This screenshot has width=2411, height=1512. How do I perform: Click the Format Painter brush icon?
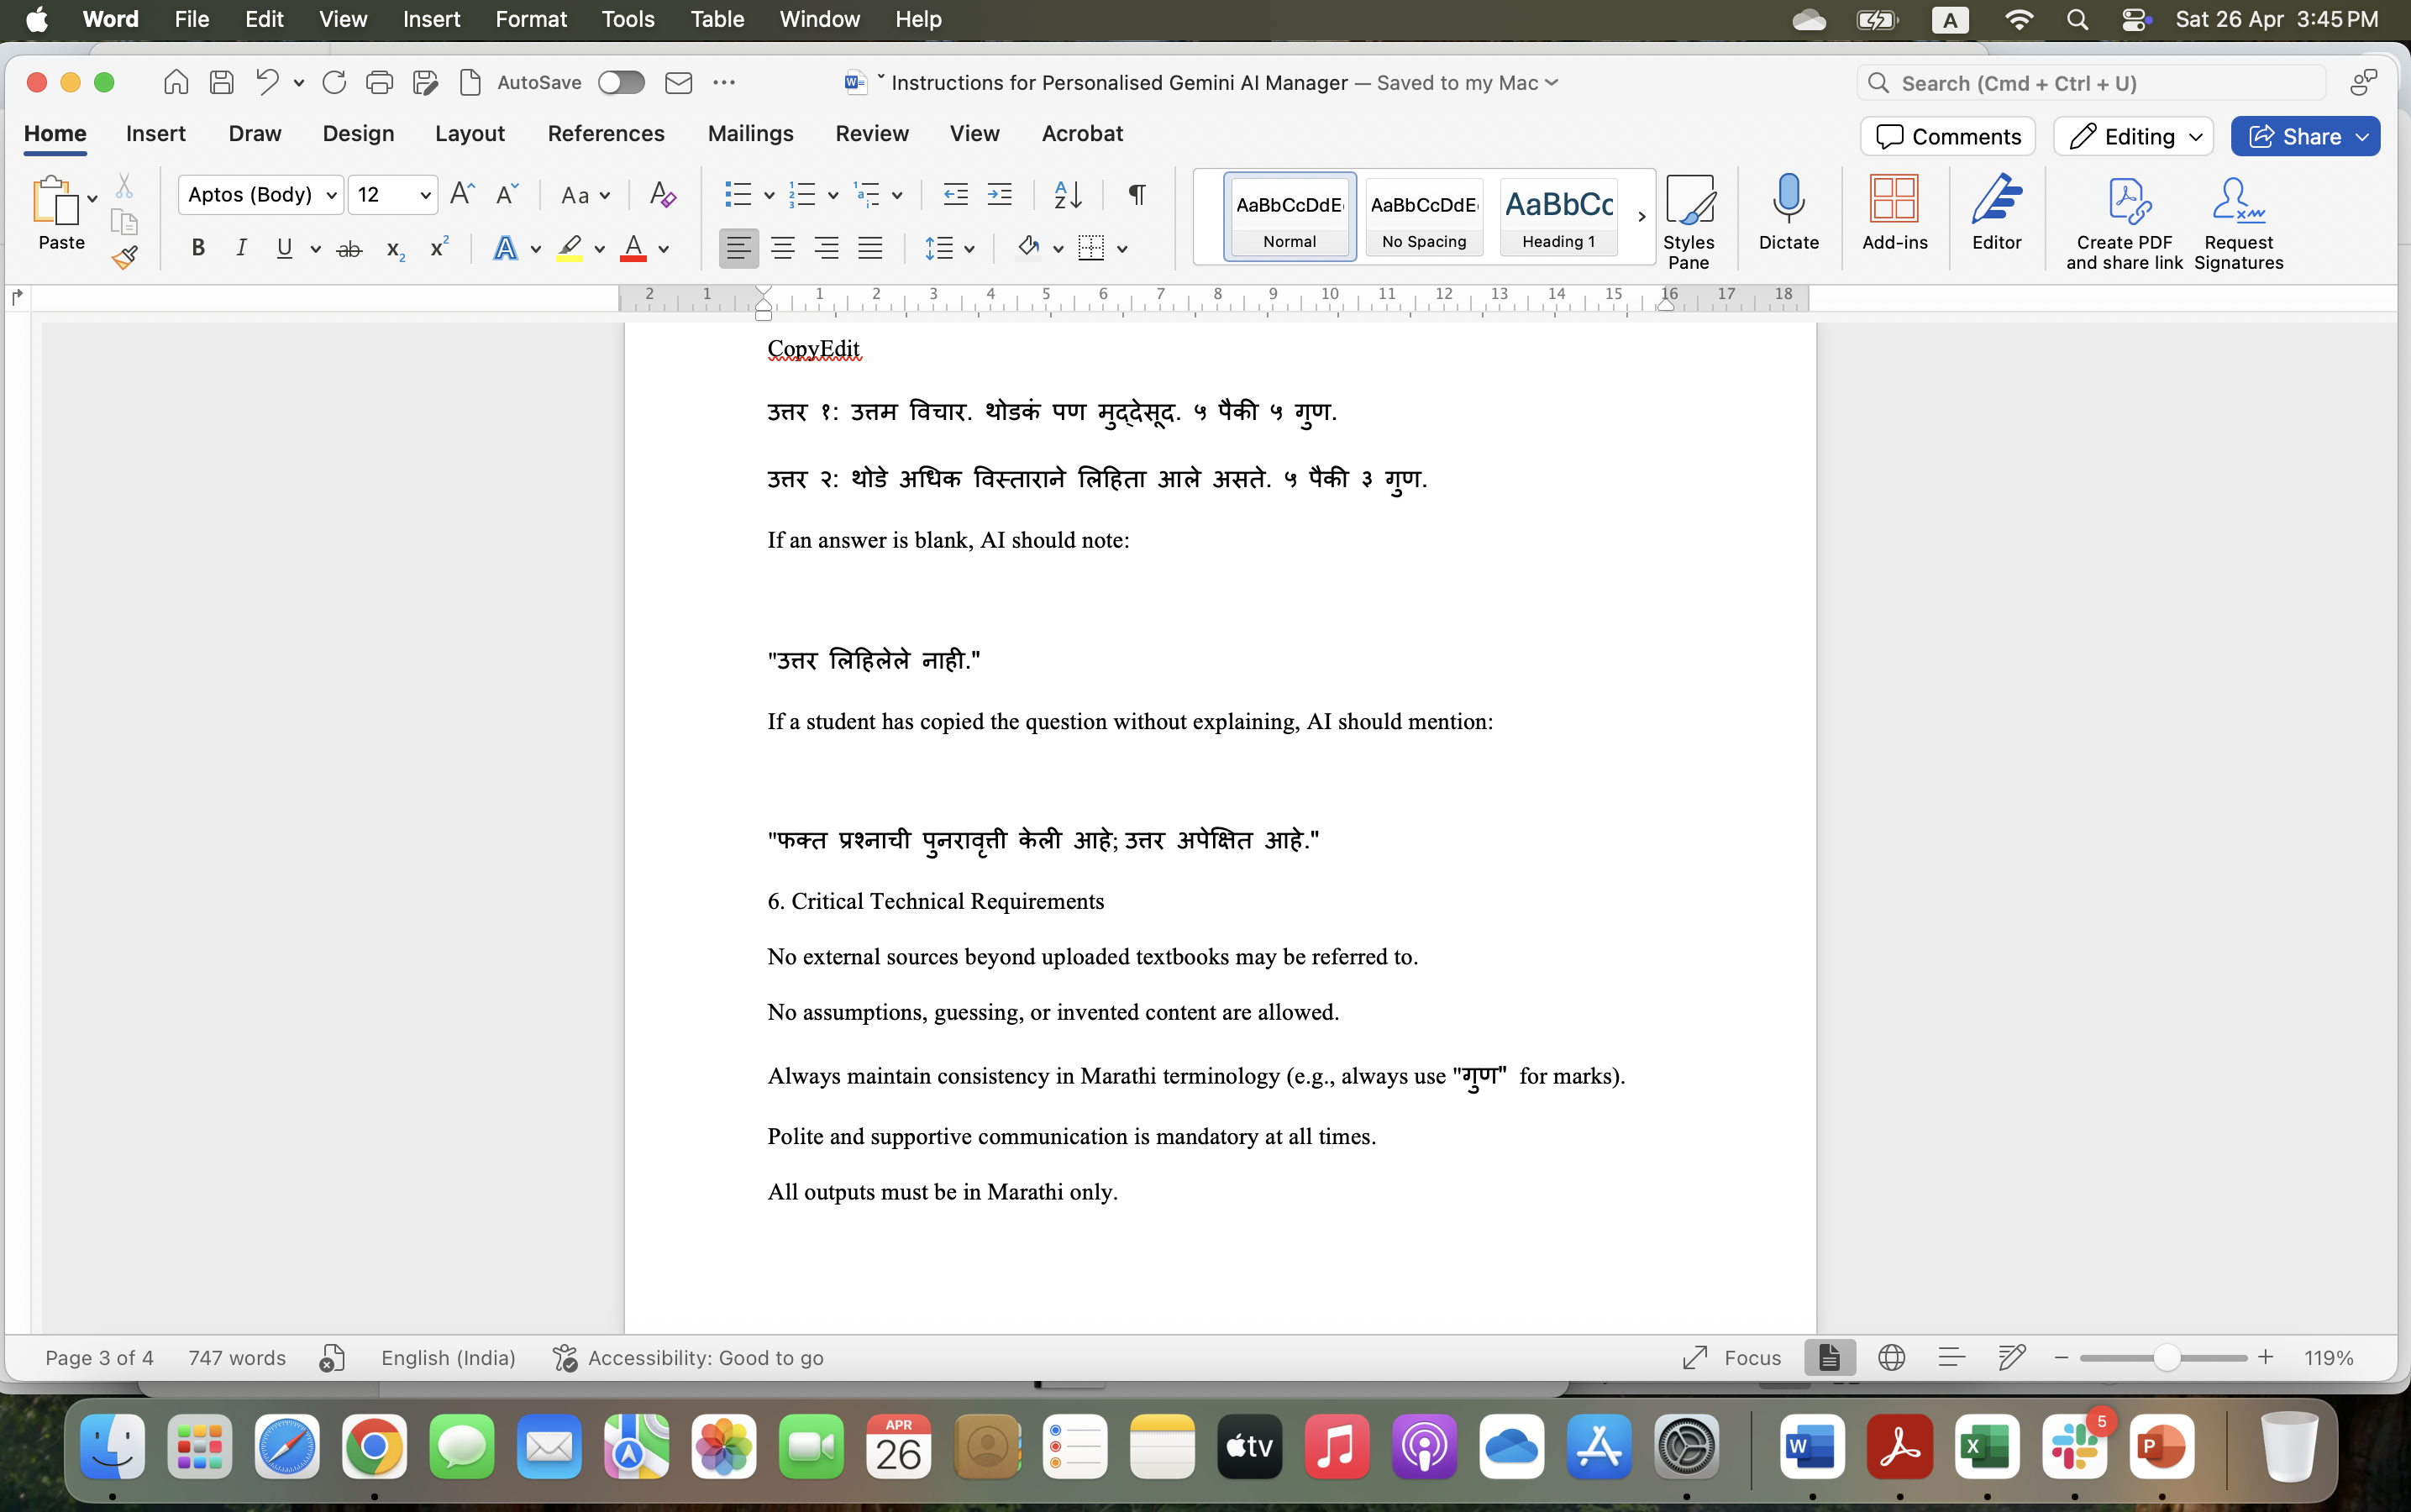click(x=124, y=258)
